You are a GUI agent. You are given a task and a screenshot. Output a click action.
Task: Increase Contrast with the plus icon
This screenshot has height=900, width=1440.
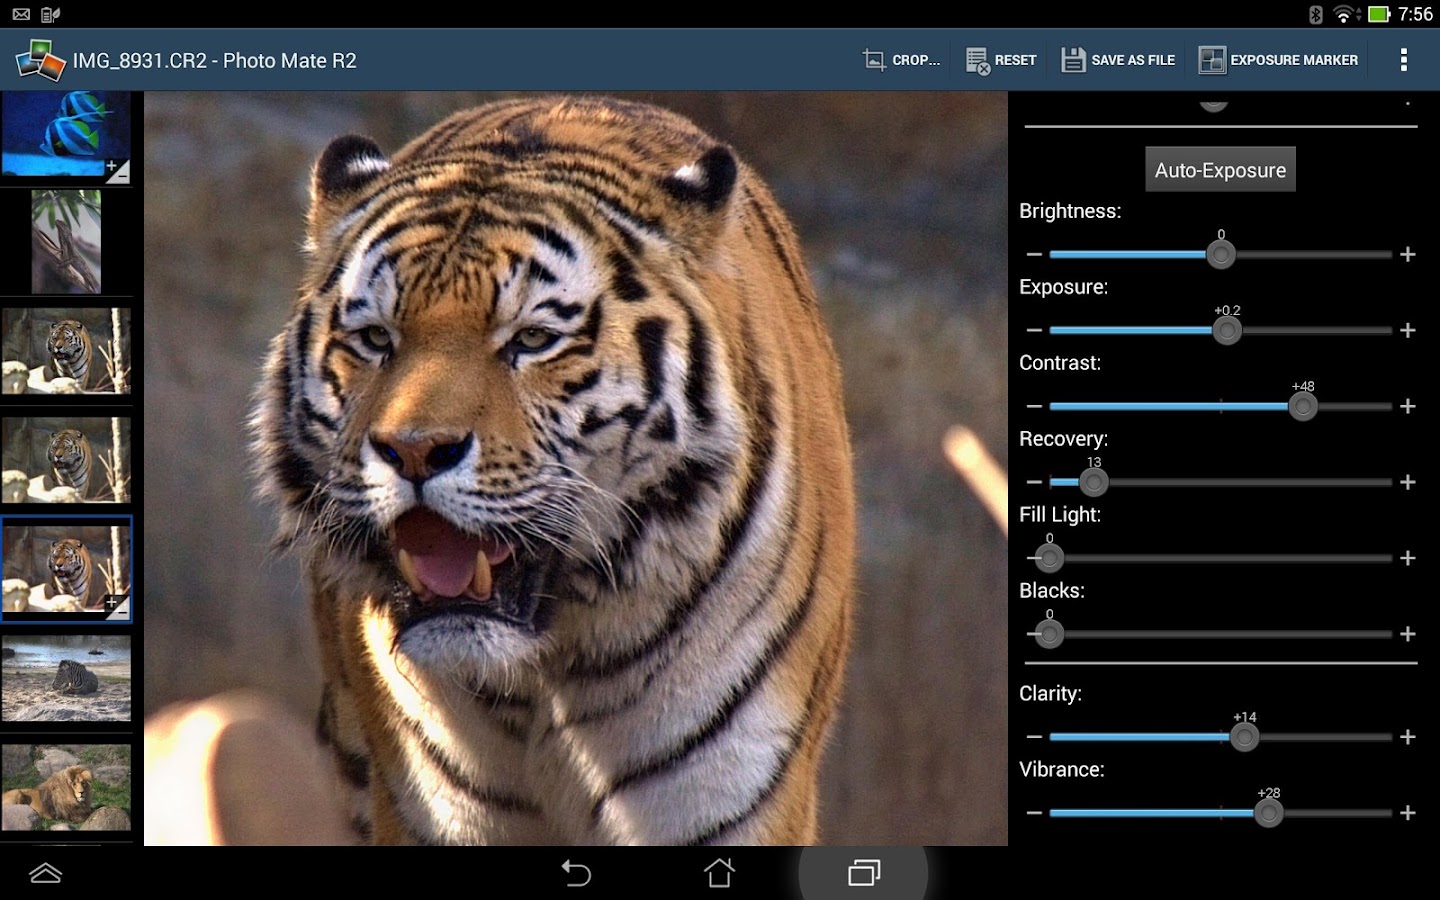(x=1408, y=406)
